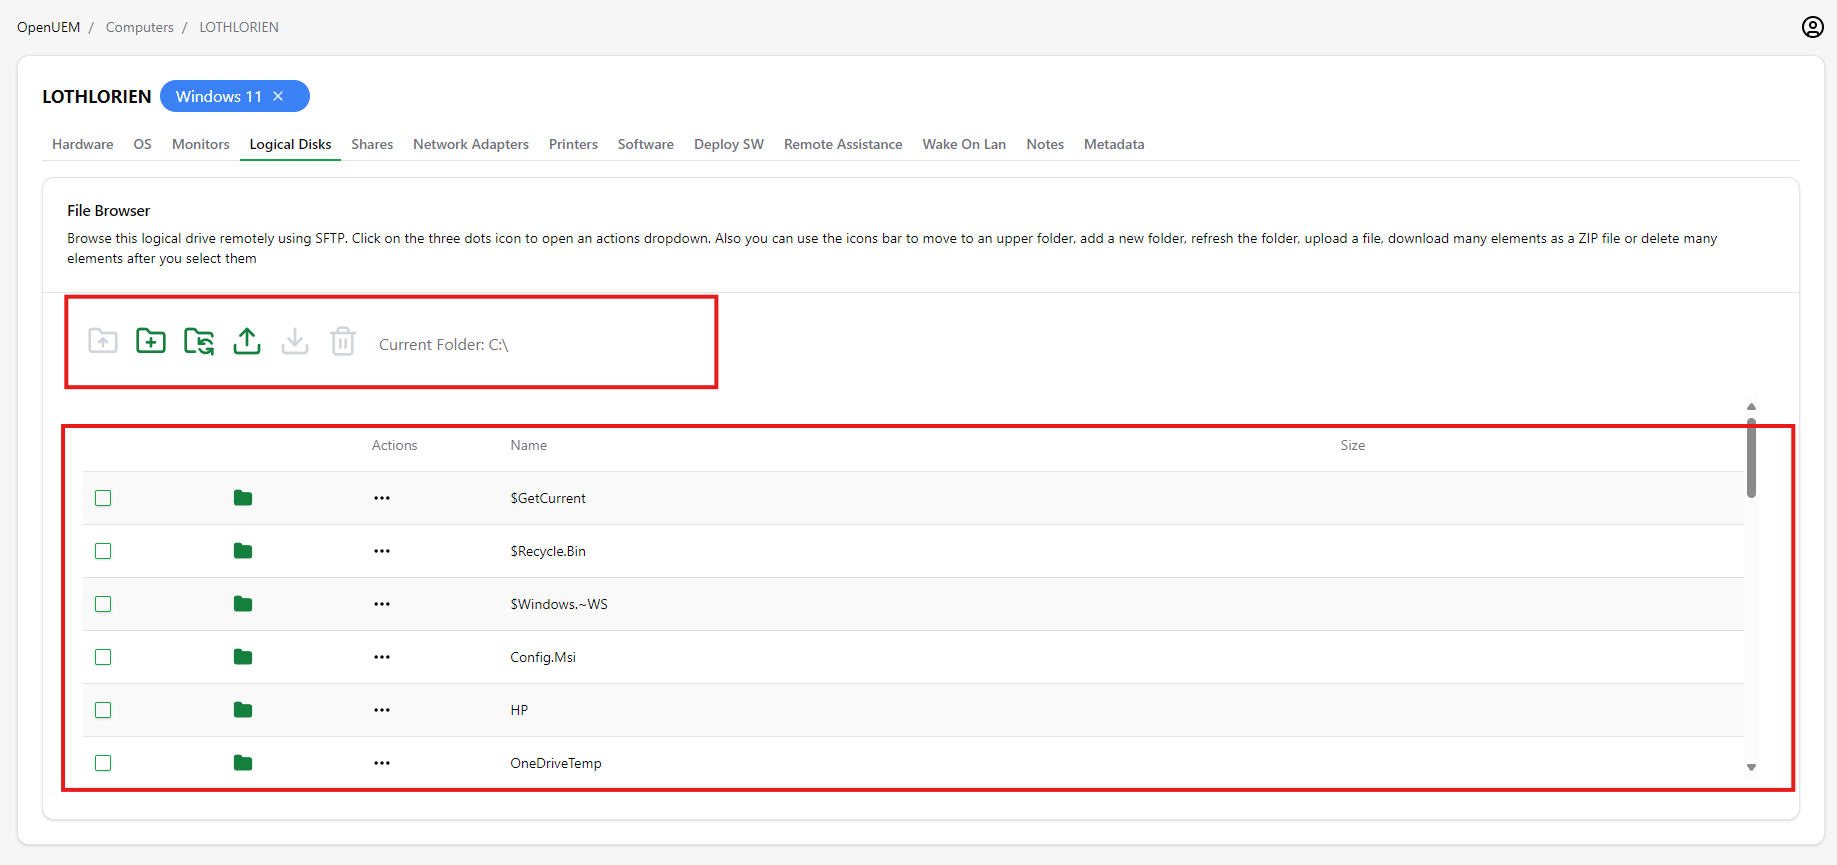Open actions dropdown for $Recycle.Bin
The width and height of the screenshot is (1837, 865).
pyautogui.click(x=382, y=551)
